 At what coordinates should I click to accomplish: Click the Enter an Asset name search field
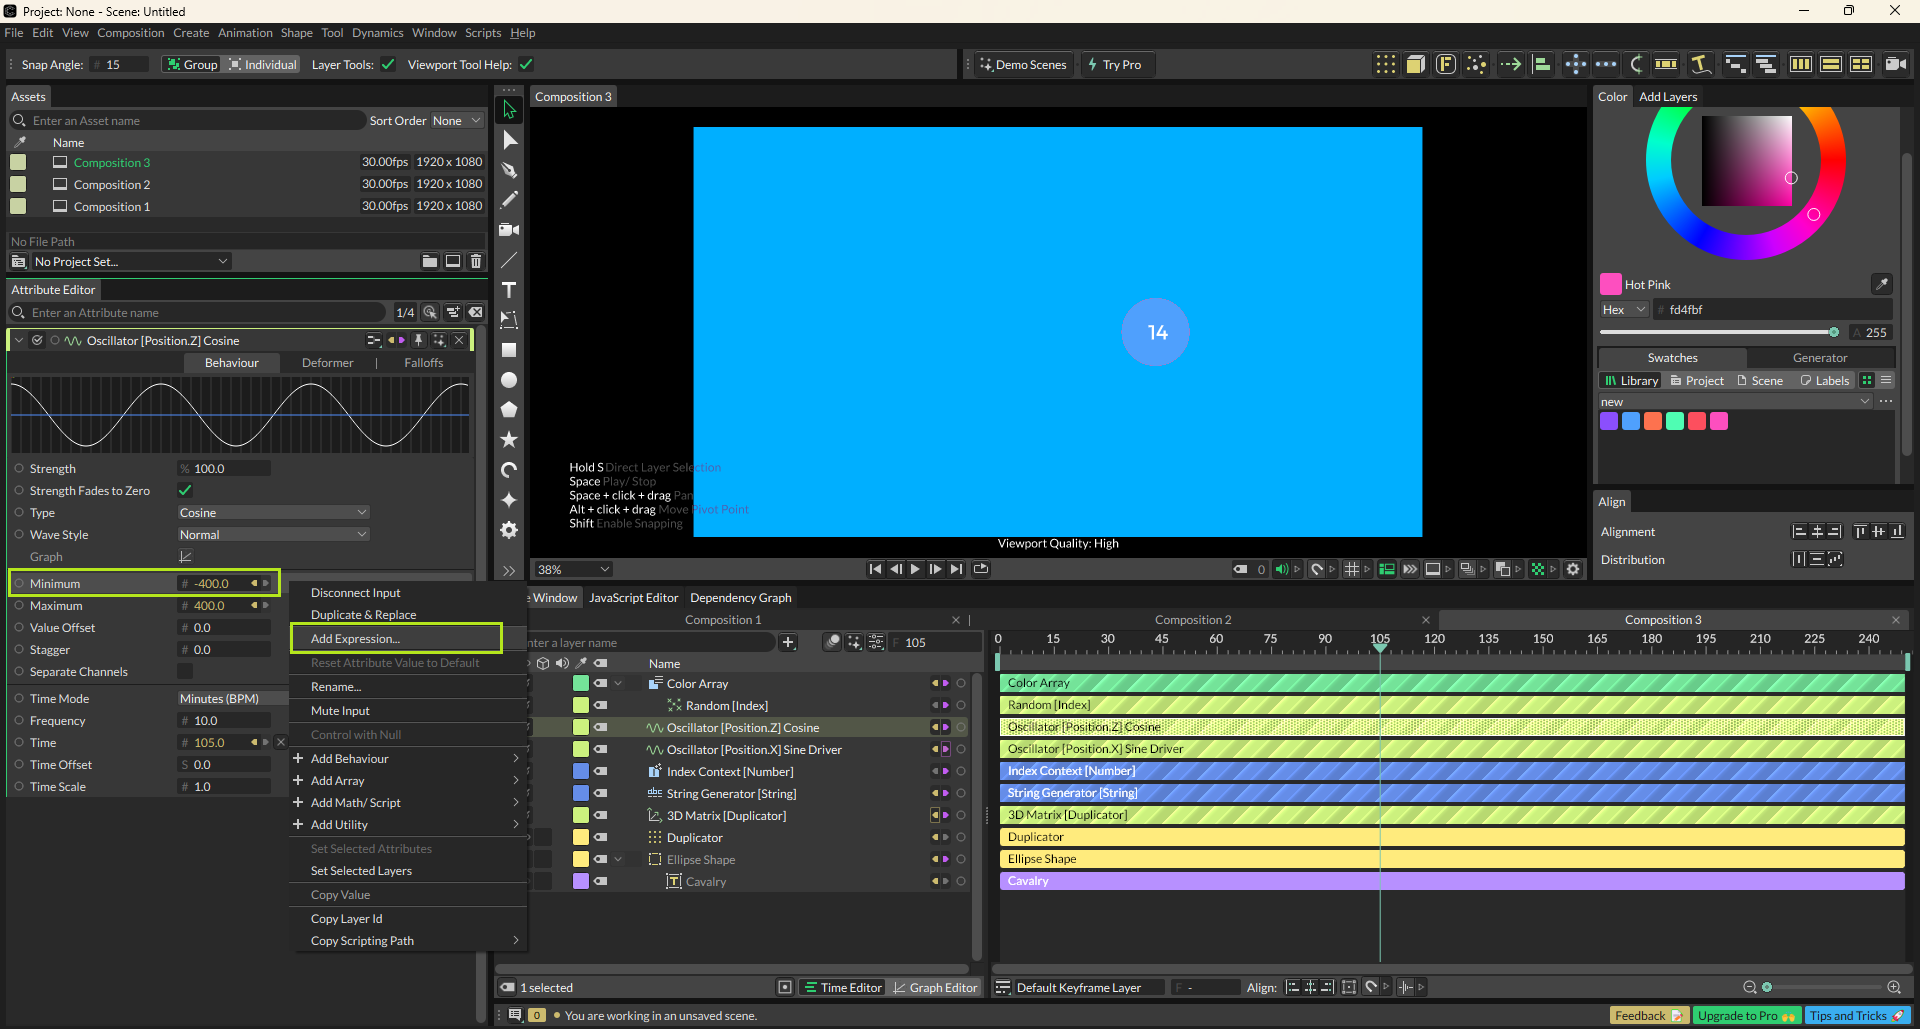[x=190, y=121]
